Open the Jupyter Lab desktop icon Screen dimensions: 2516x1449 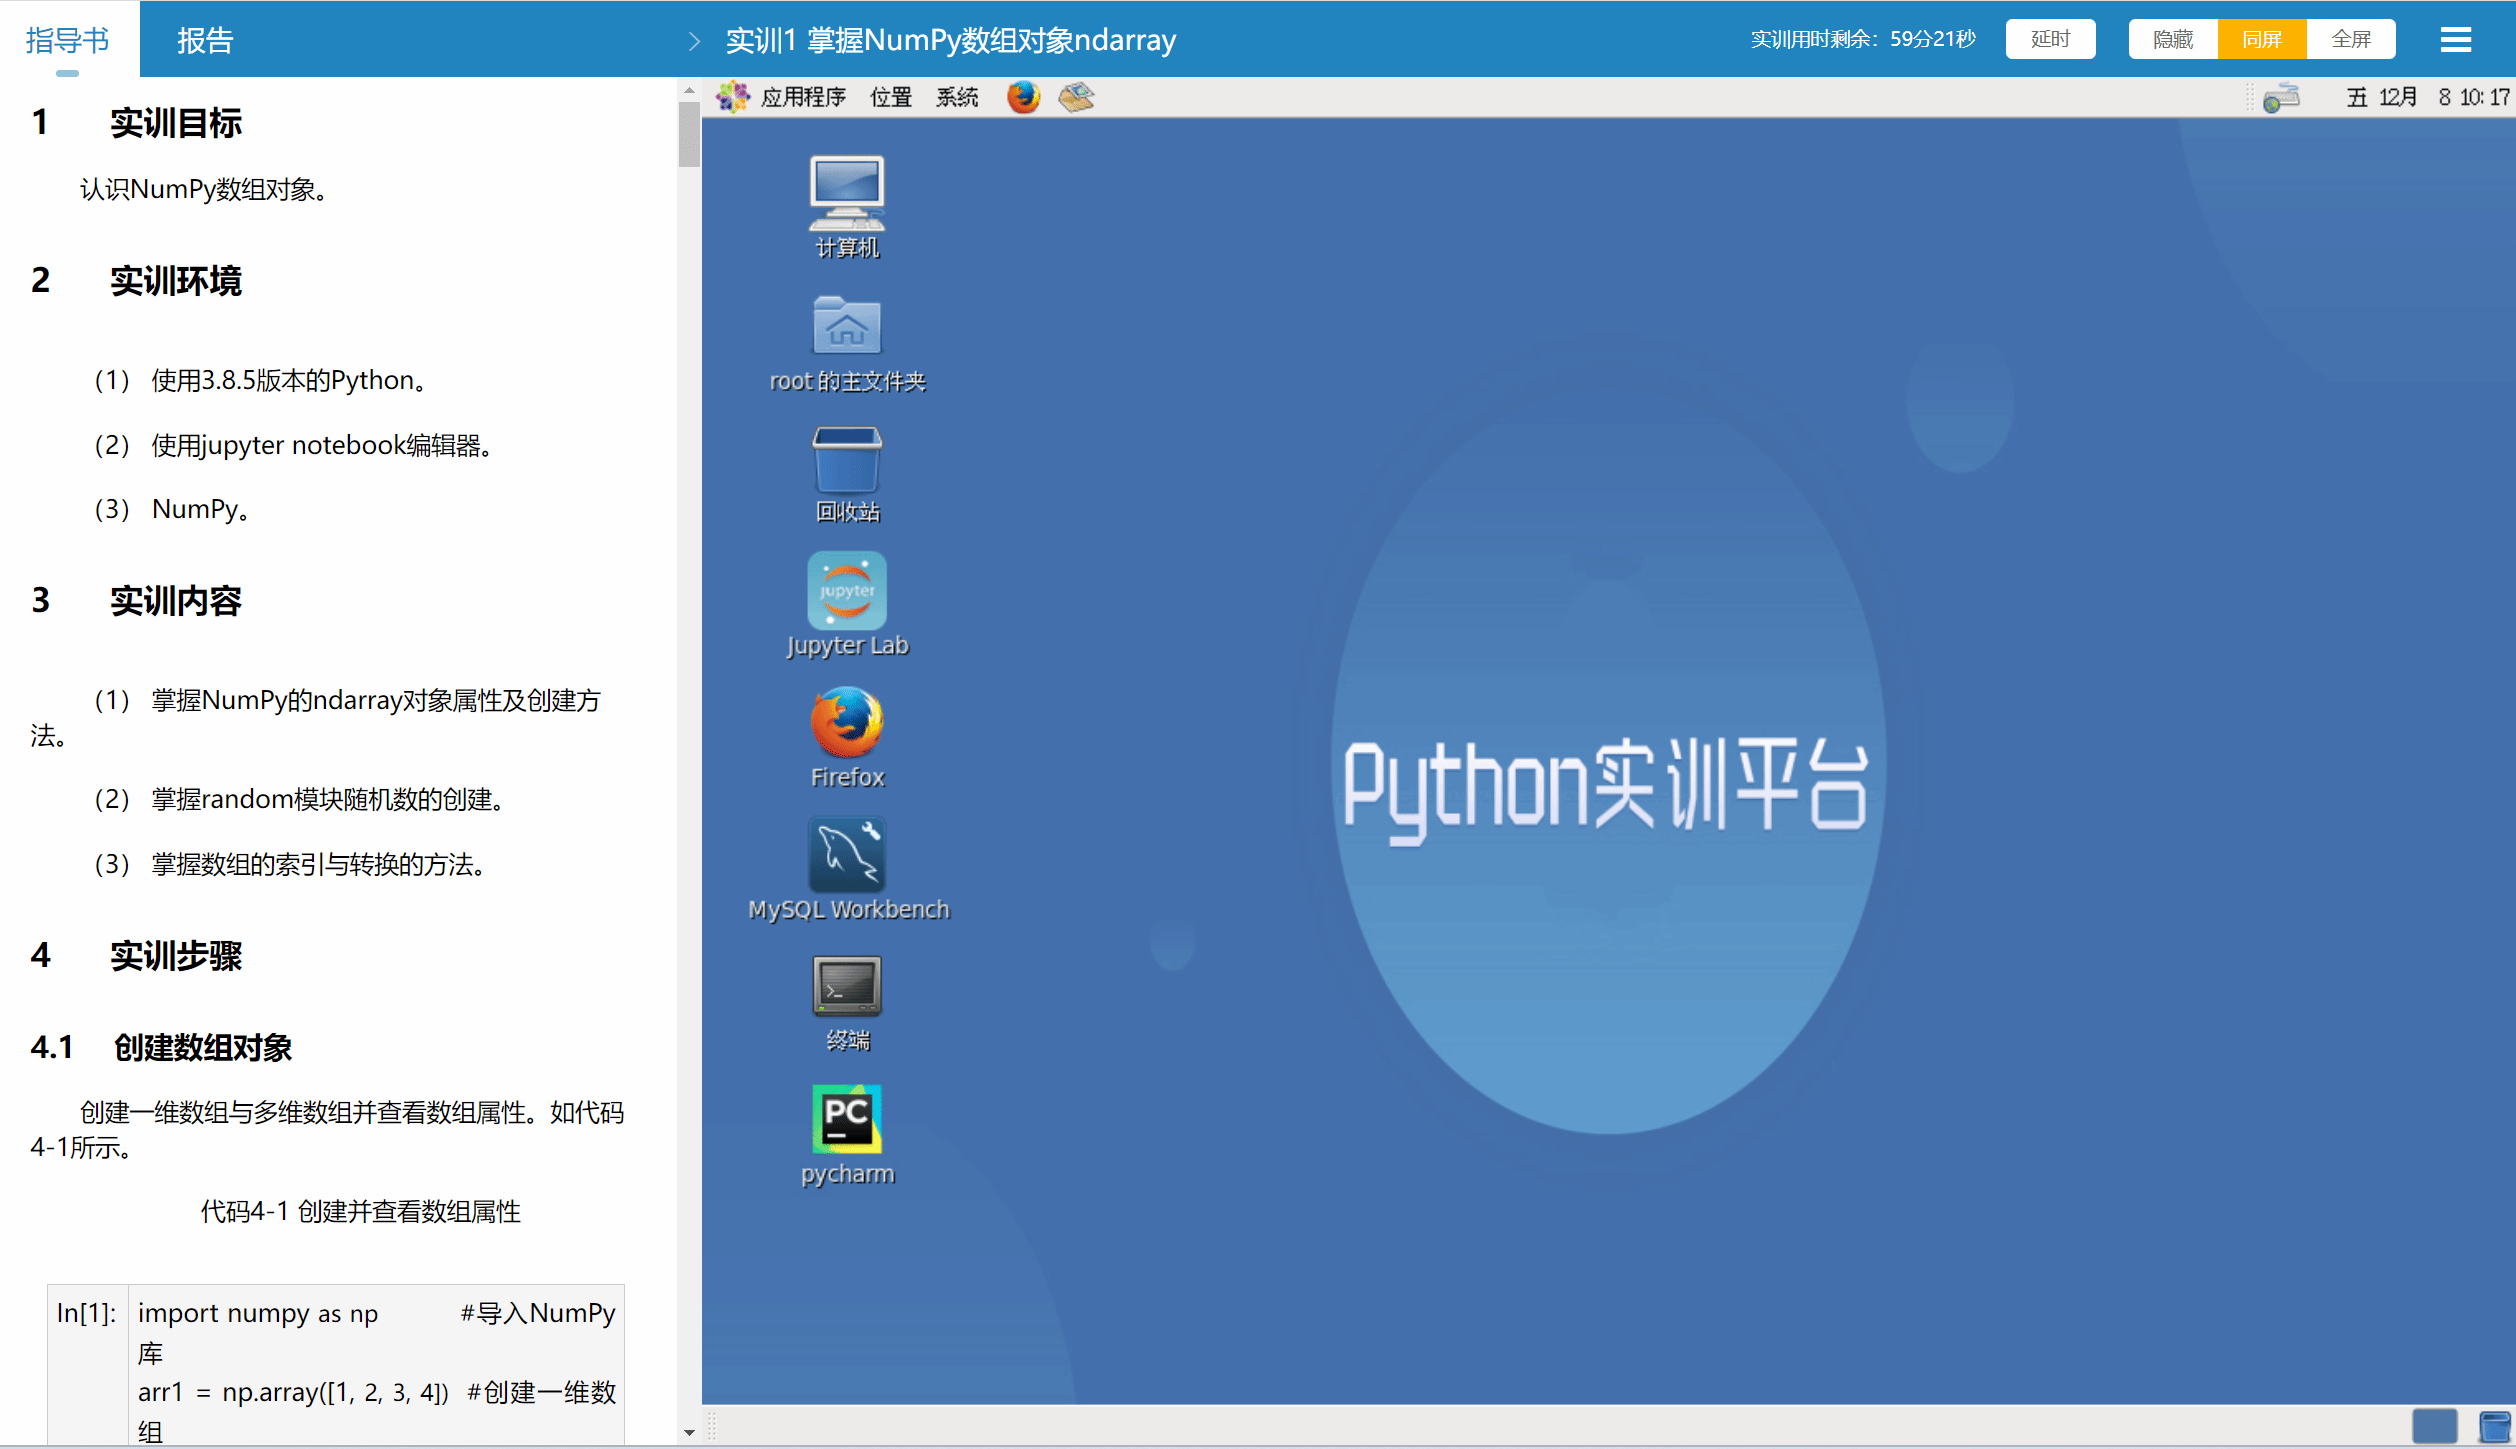(846, 592)
